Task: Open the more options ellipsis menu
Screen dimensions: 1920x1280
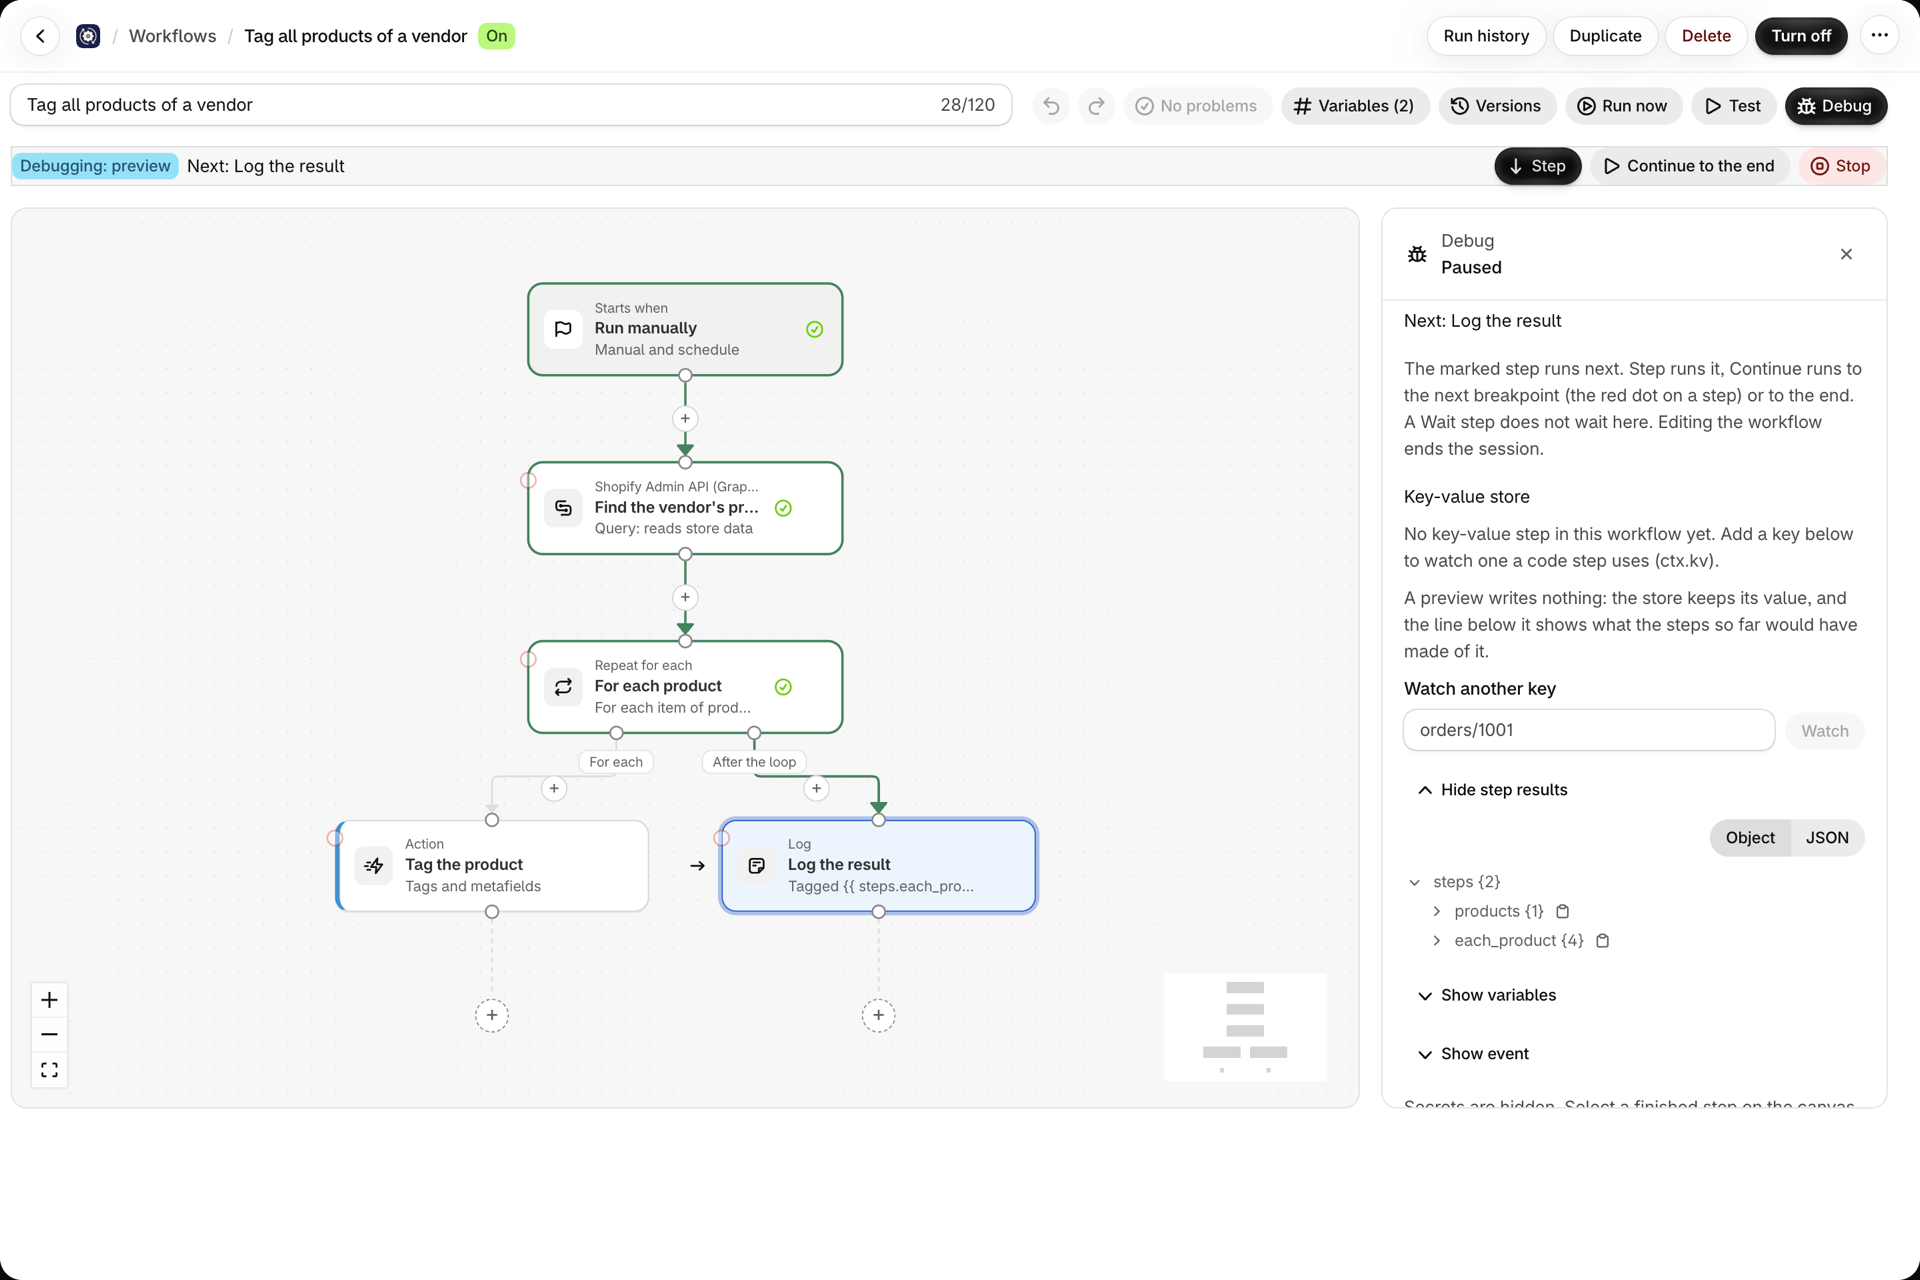Action: click(x=1879, y=36)
